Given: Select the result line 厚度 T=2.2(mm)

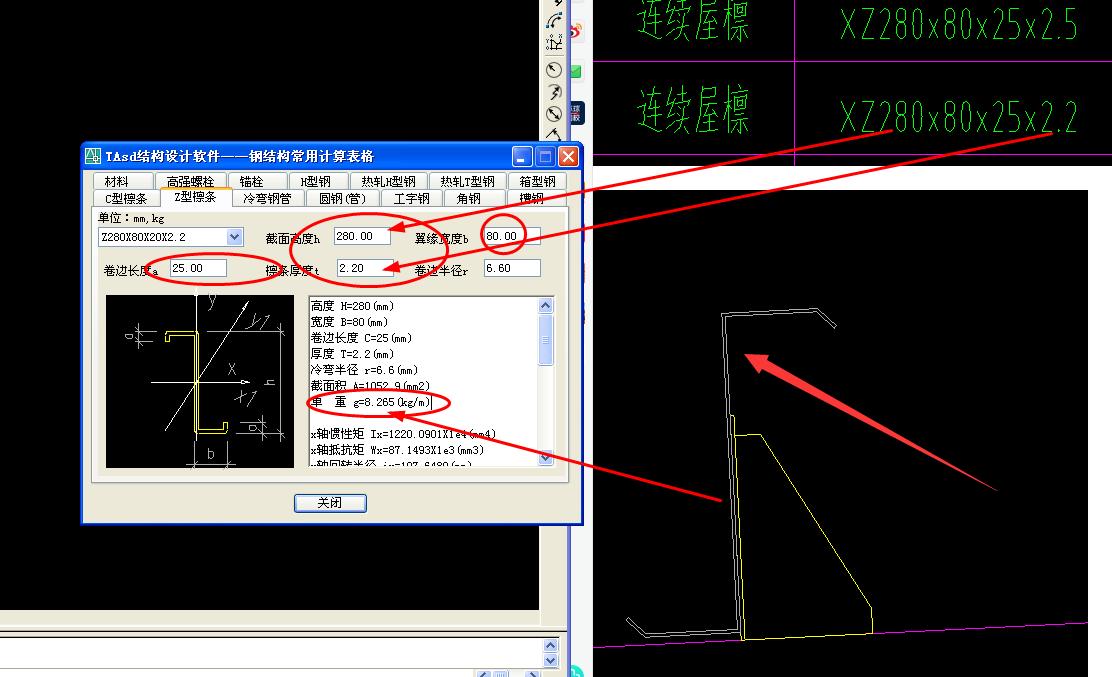Looking at the screenshot, I should pos(352,354).
